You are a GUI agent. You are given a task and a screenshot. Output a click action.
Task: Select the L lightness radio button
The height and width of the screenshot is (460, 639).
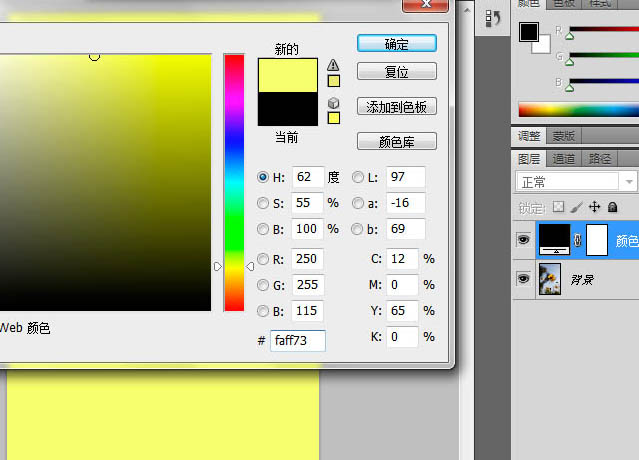[358, 177]
